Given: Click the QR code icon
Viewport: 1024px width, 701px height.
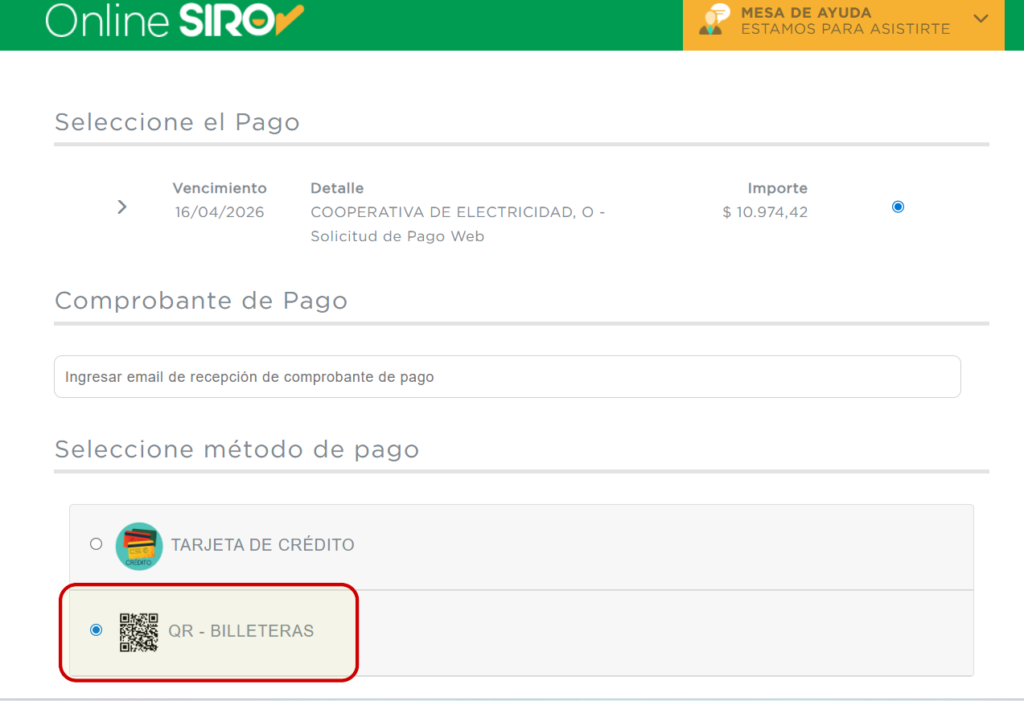Looking at the screenshot, I should pyautogui.click(x=139, y=632).
